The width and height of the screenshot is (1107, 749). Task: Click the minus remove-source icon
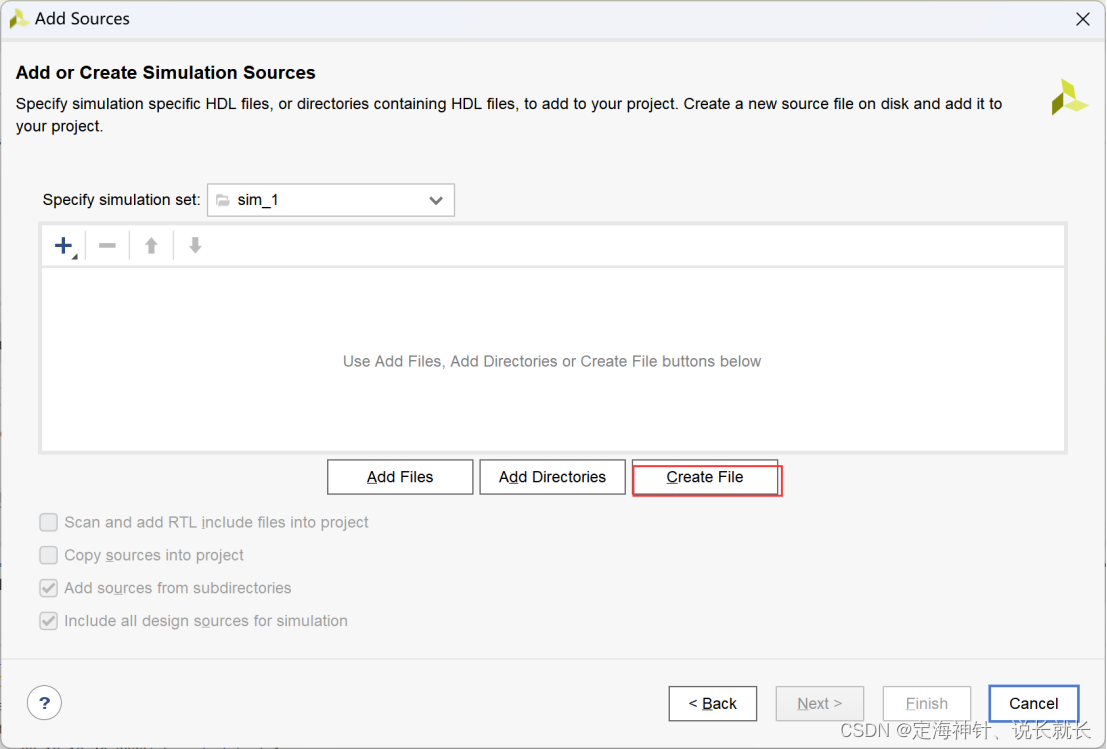pyautogui.click(x=107, y=246)
